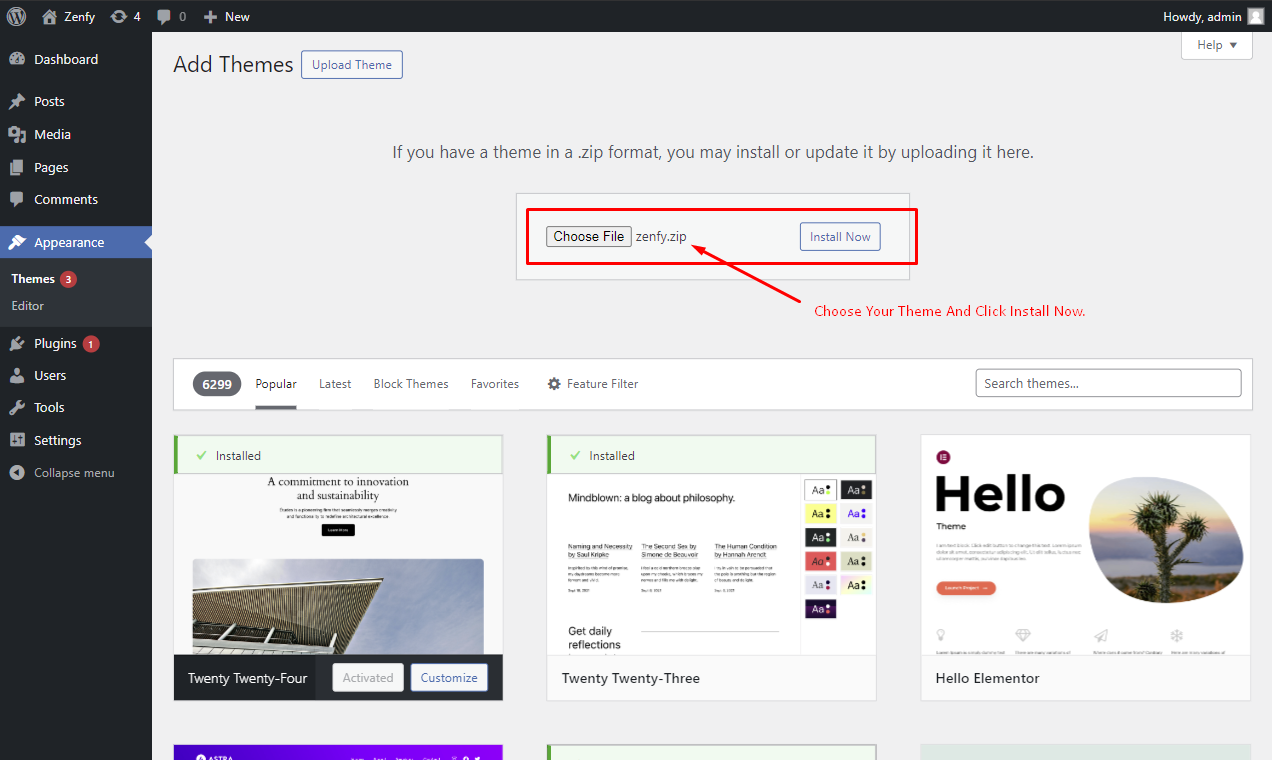The image size is (1272, 760).
Task: Click the Astra theme preview
Action: pyautogui.click(x=338, y=752)
